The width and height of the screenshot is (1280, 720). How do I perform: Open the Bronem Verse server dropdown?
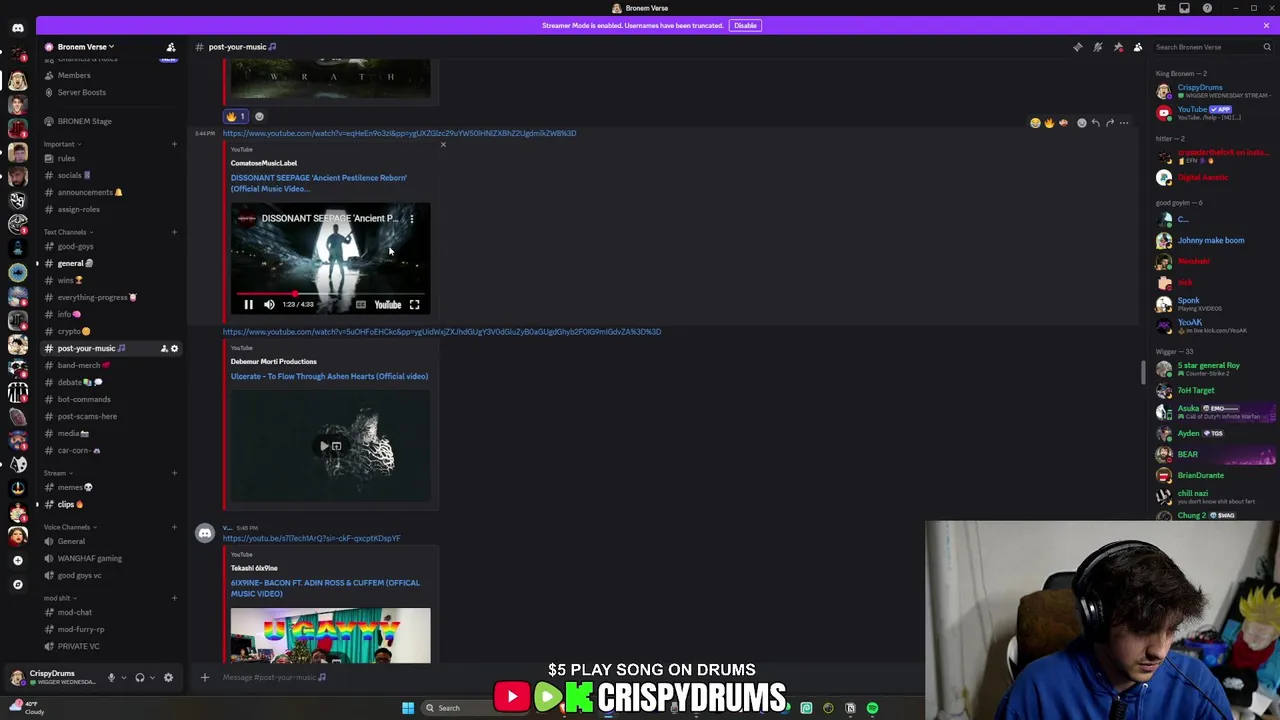pyautogui.click(x=86, y=47)
